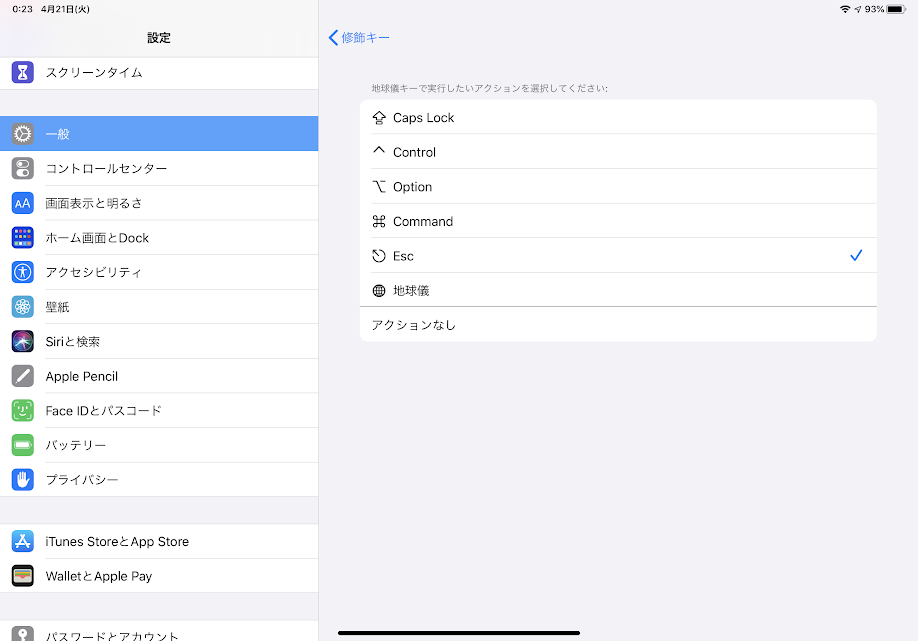Open the AA display and brightness icon

[x=23, y=203]
